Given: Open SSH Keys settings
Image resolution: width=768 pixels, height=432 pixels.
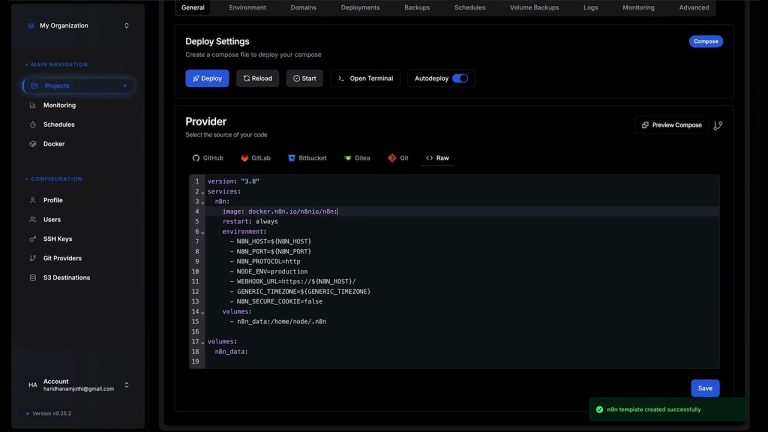Looking at the screenshot, I should pos(78,239).
